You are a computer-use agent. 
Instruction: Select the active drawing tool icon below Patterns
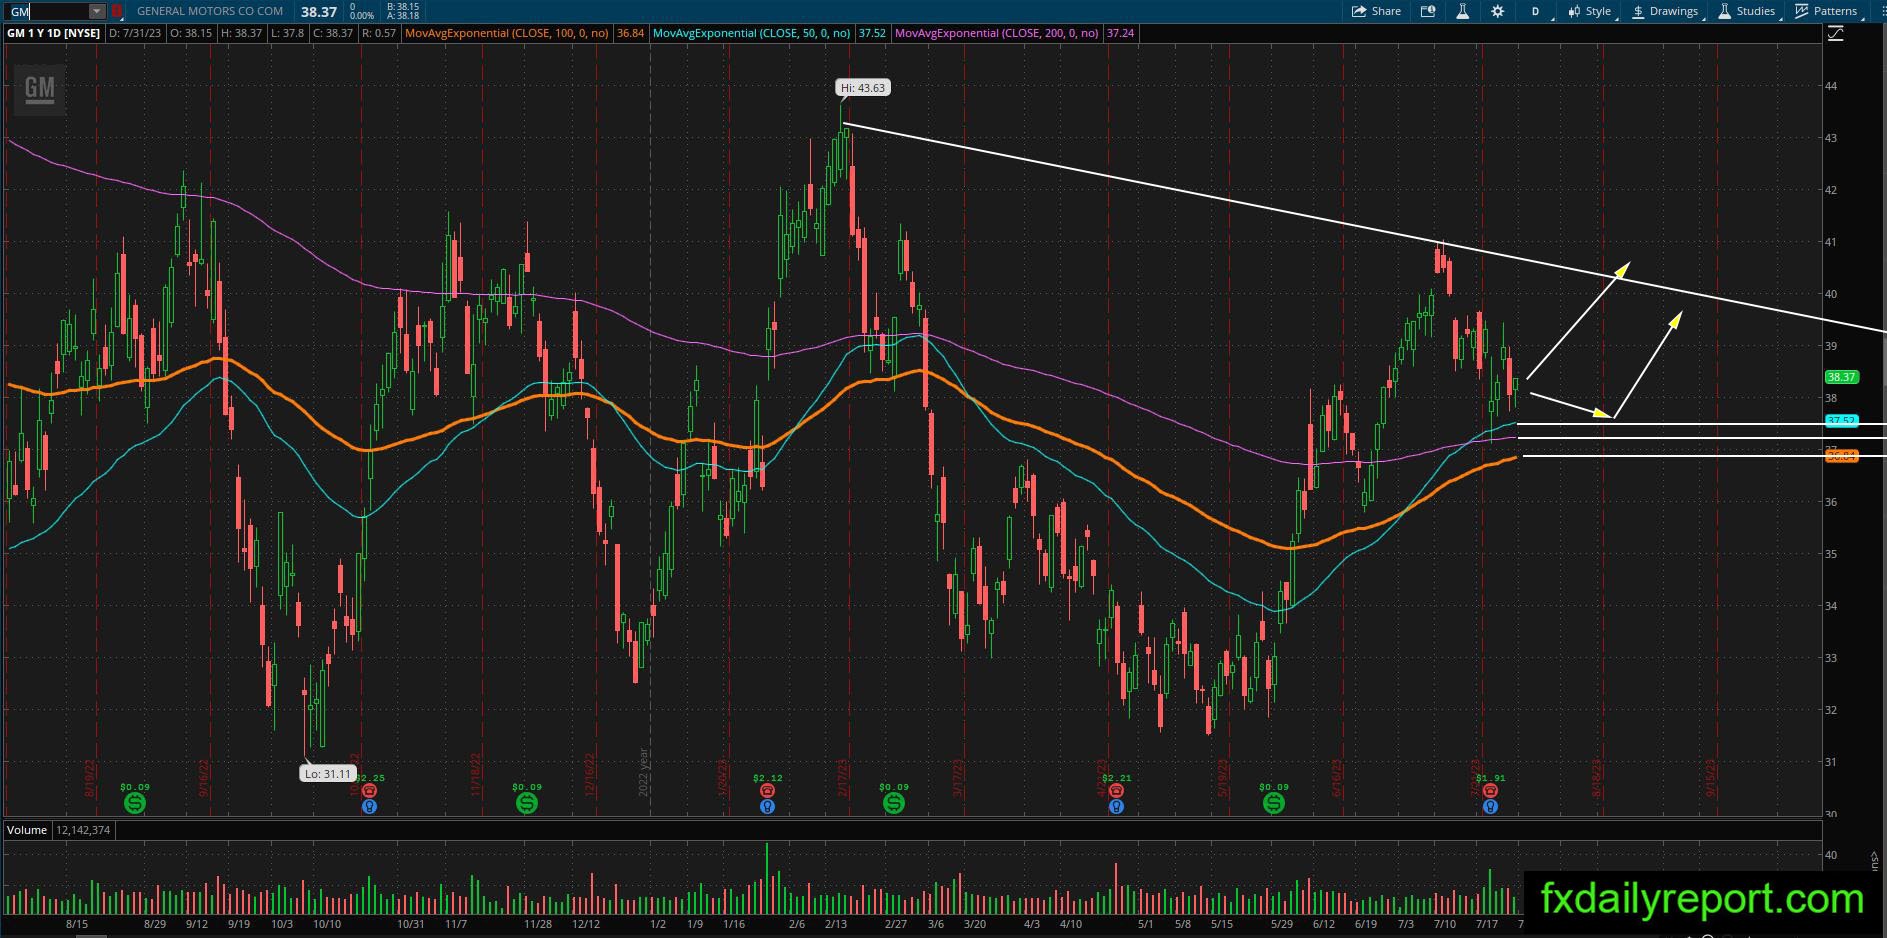(1836, 34)
